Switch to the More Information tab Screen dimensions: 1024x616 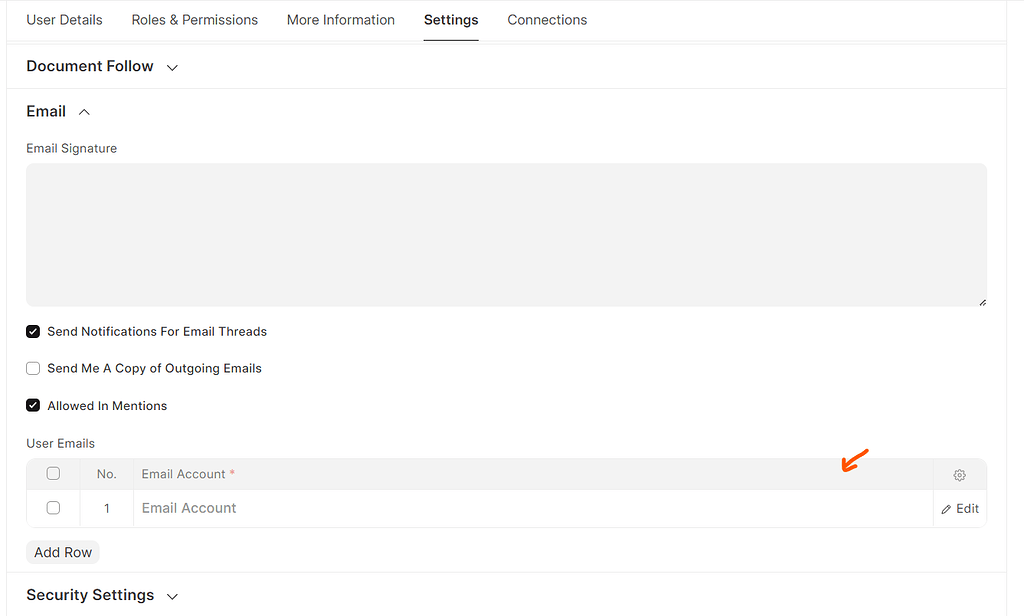coord(340,19)
